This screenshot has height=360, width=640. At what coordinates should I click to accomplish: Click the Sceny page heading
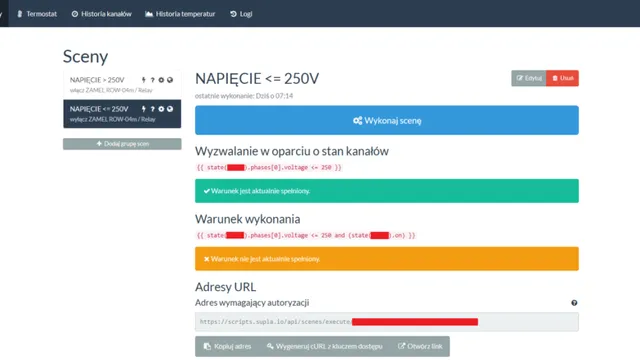[85, 56]
